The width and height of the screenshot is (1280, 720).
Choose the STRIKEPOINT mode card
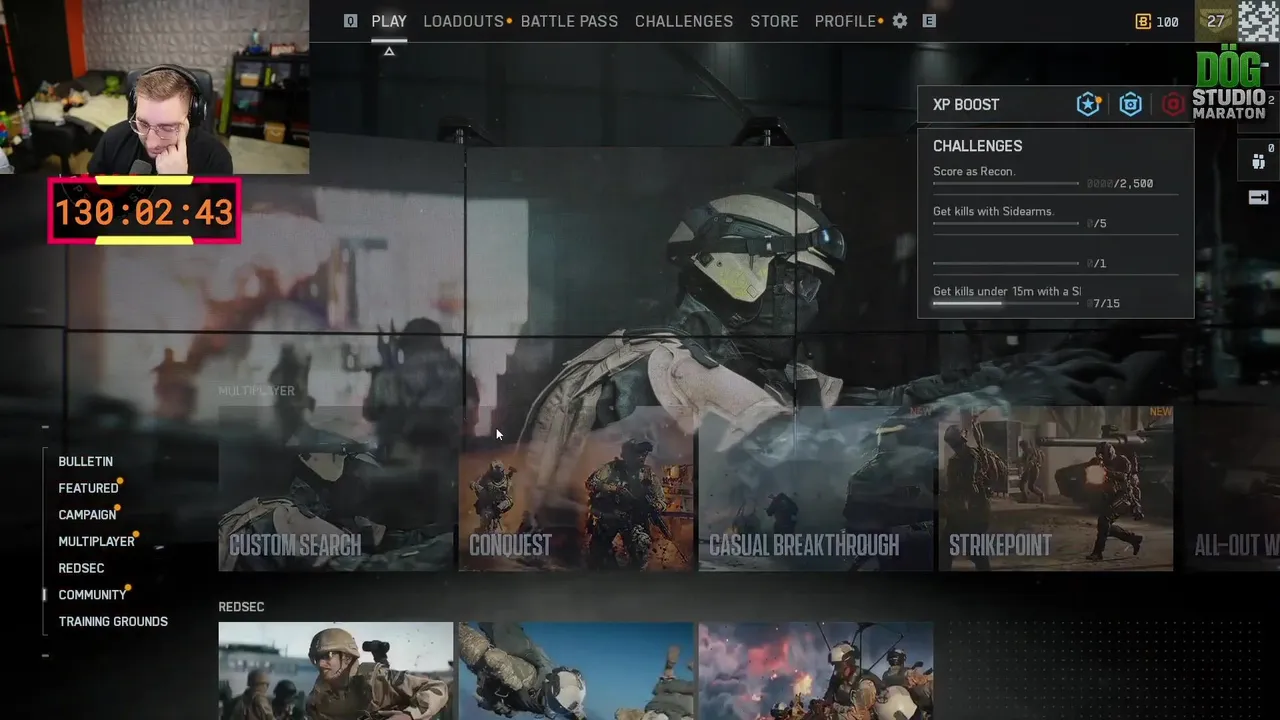tap(1055, 488)
